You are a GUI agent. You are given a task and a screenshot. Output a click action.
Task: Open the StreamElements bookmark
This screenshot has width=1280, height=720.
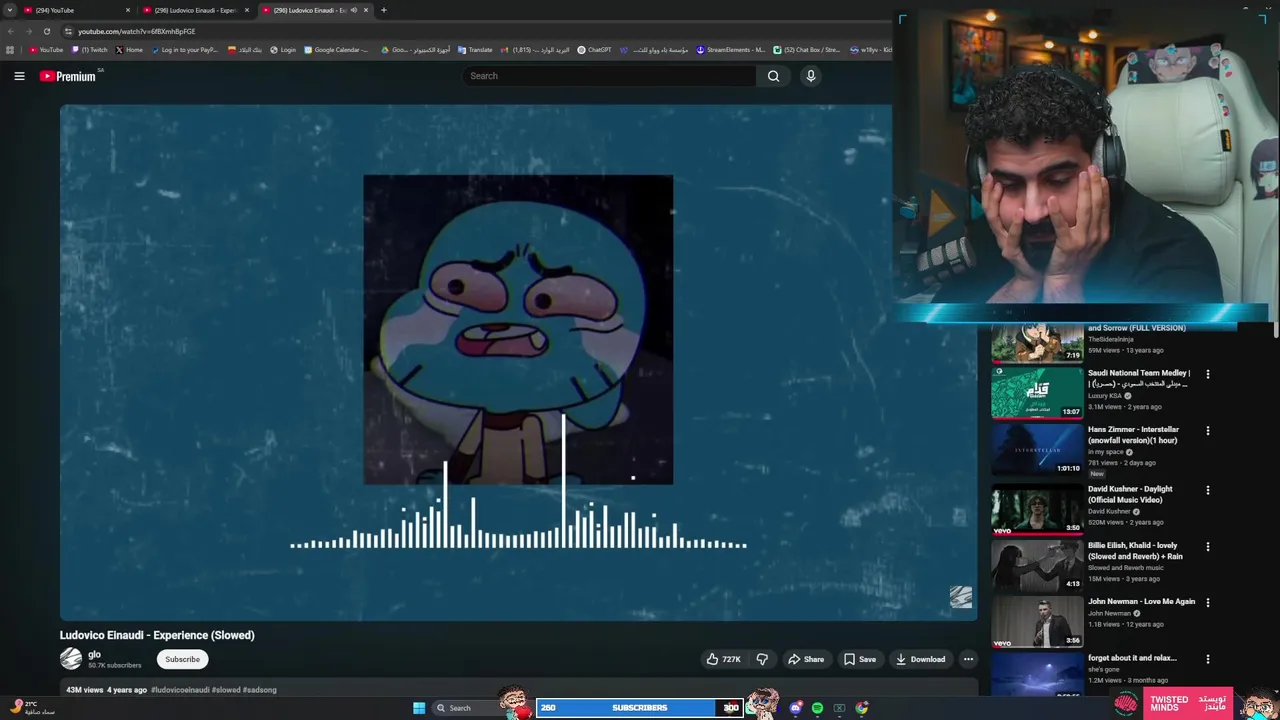coord(731,50)
